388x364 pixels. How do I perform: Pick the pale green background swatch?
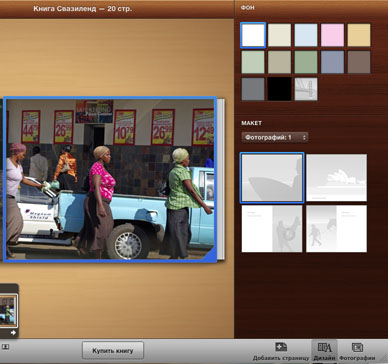pos(253,62)
